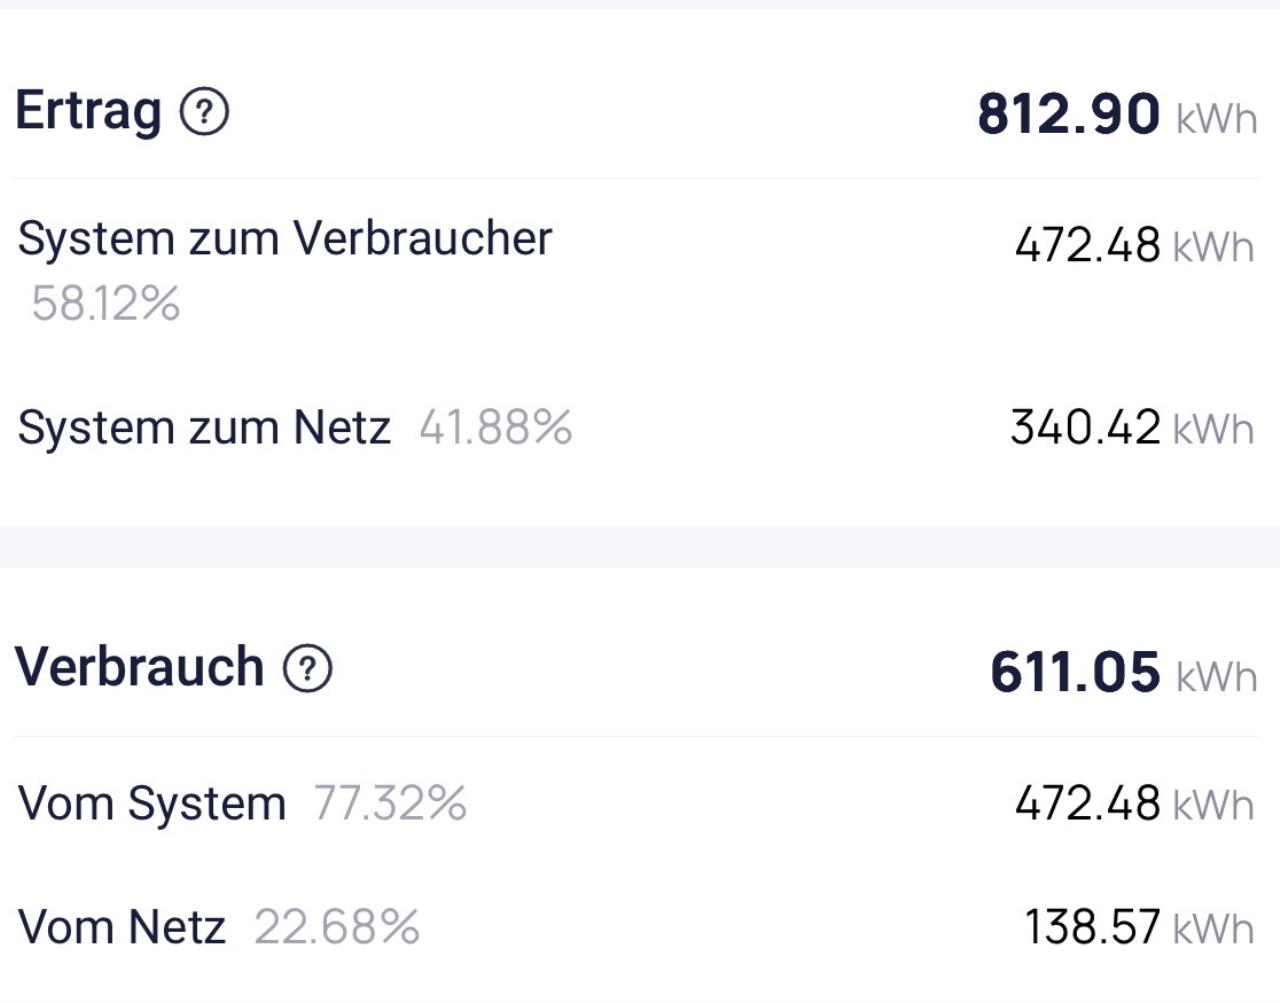The height and width of the screenshot is (1003, 1280).
Task: Tap the Verbrauch section heading
Action: tap(140, 667)
